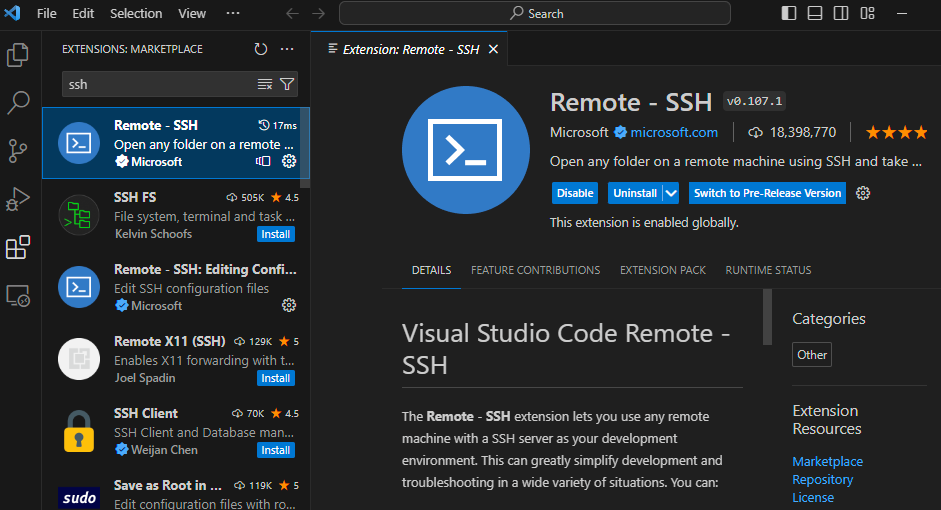Select the Remote X11 (SSH) entry
Image resolution: width=941 pixels, height=510 pixels.
[176, 359]
